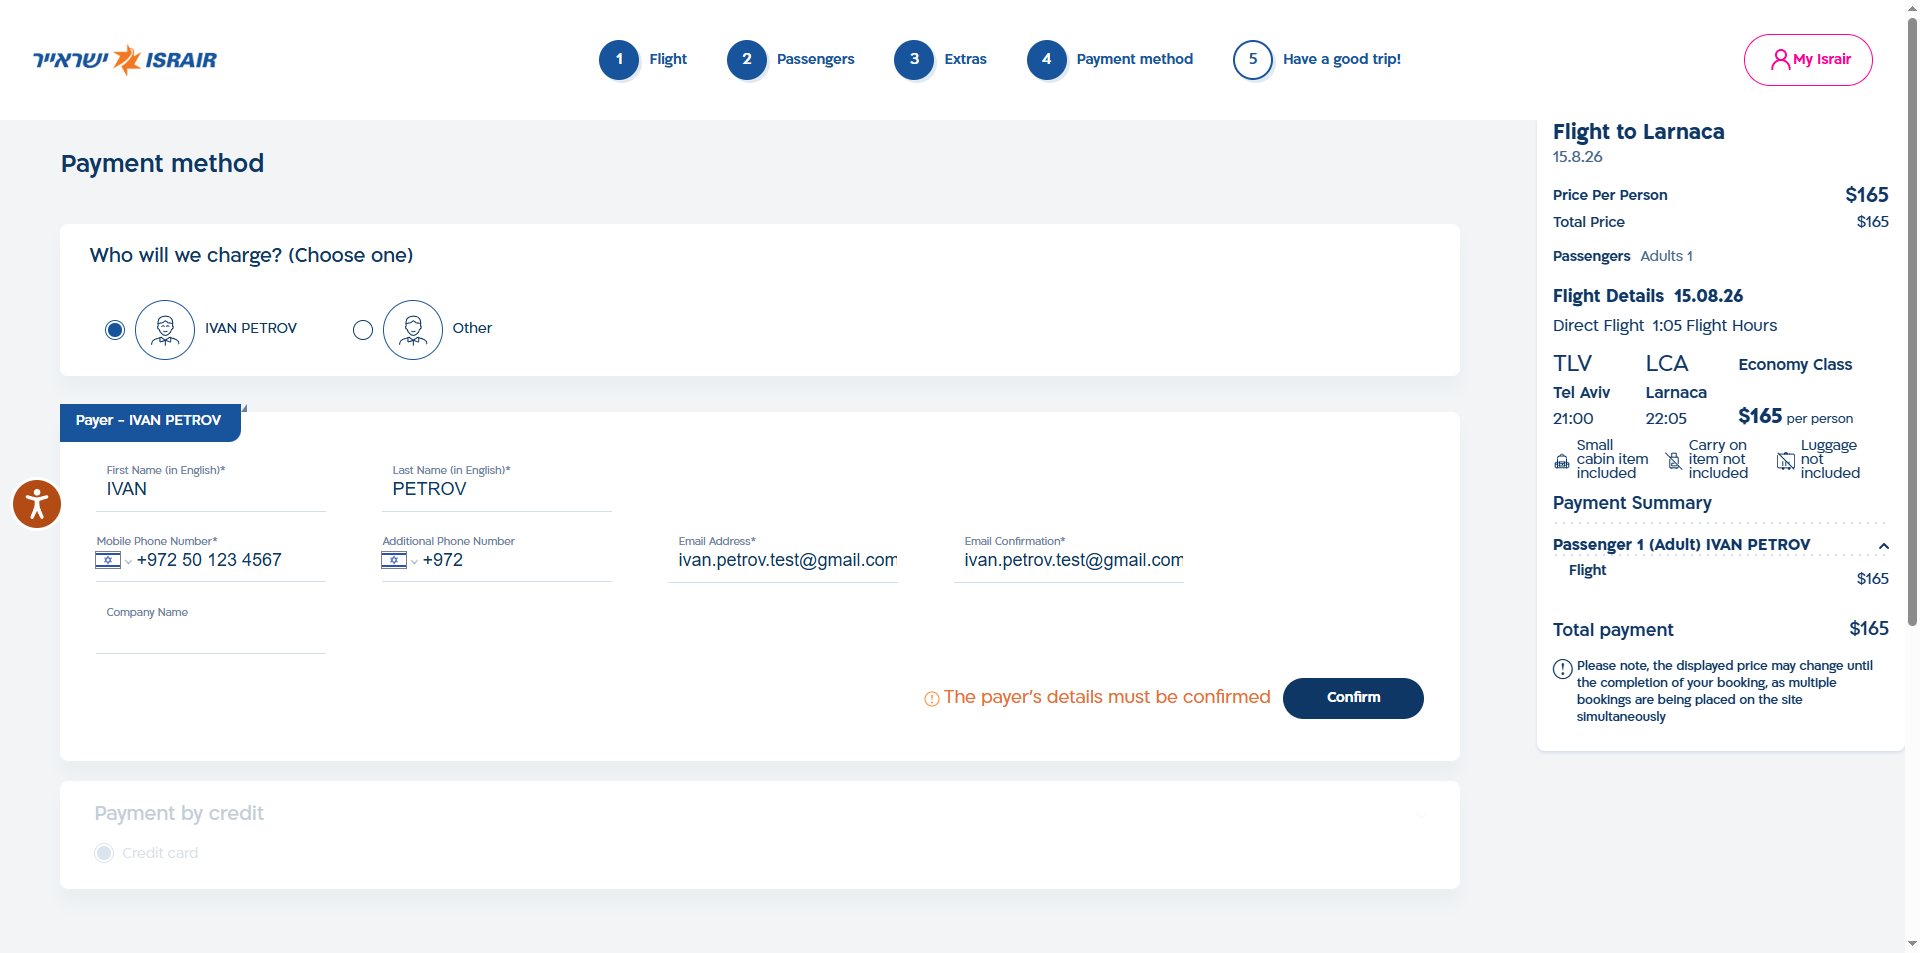Open mobile phone country code dropdown

(113, 560)
